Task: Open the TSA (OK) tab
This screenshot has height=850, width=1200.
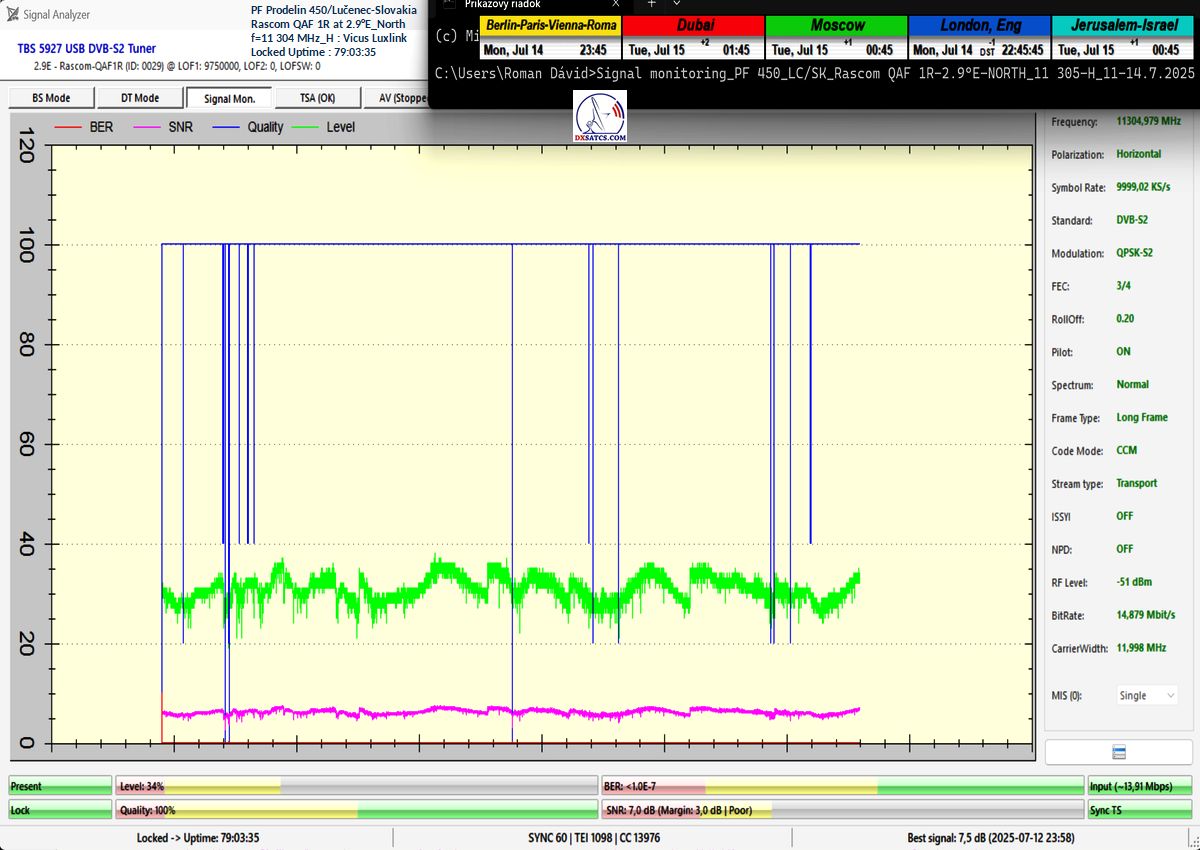Action: 317,98
